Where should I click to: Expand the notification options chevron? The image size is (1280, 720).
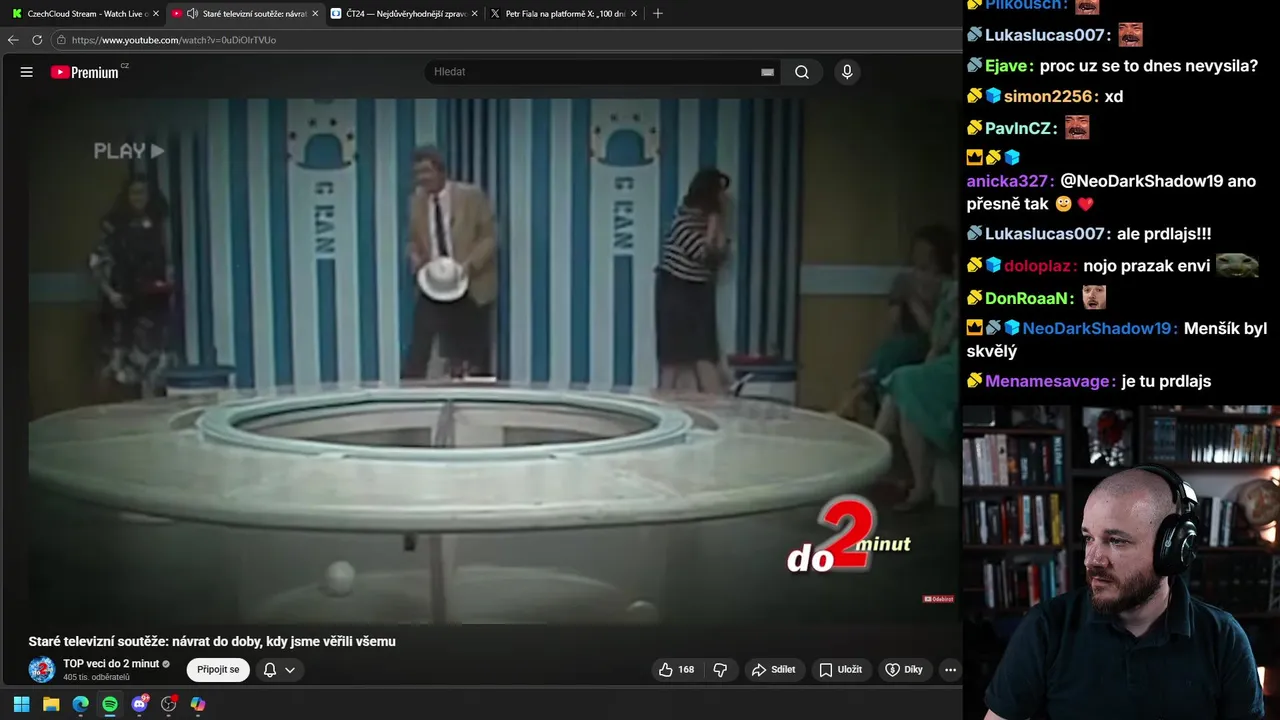click(290, 670)
